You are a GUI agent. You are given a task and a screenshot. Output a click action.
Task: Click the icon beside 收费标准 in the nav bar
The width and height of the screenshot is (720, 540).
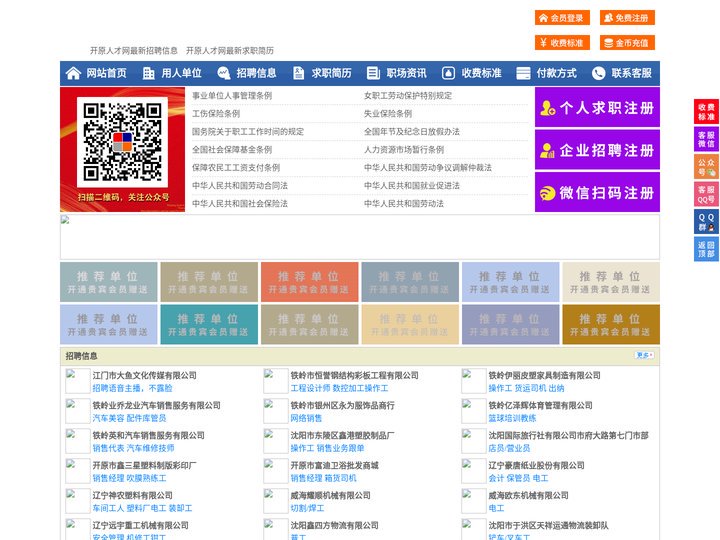click(448, 73)
